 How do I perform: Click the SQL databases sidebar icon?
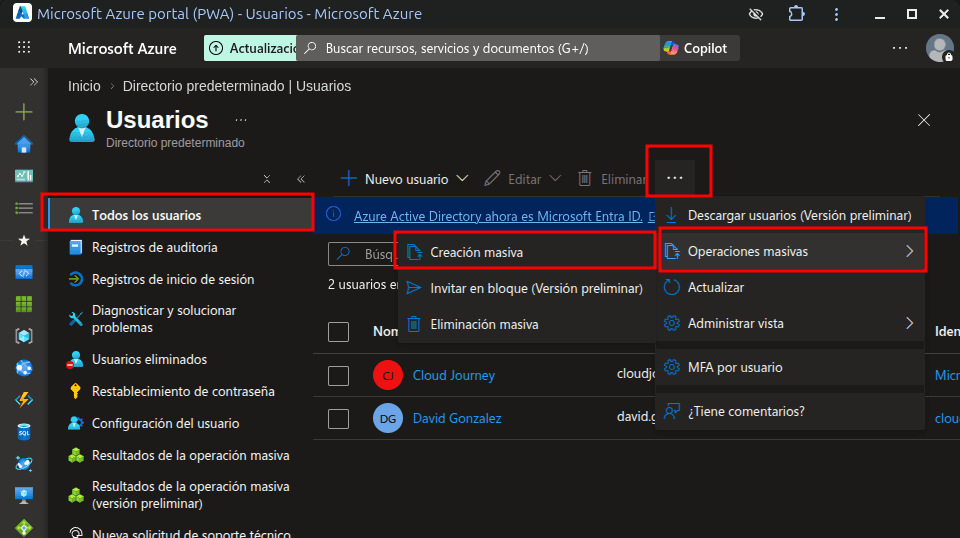click(24, 432)
